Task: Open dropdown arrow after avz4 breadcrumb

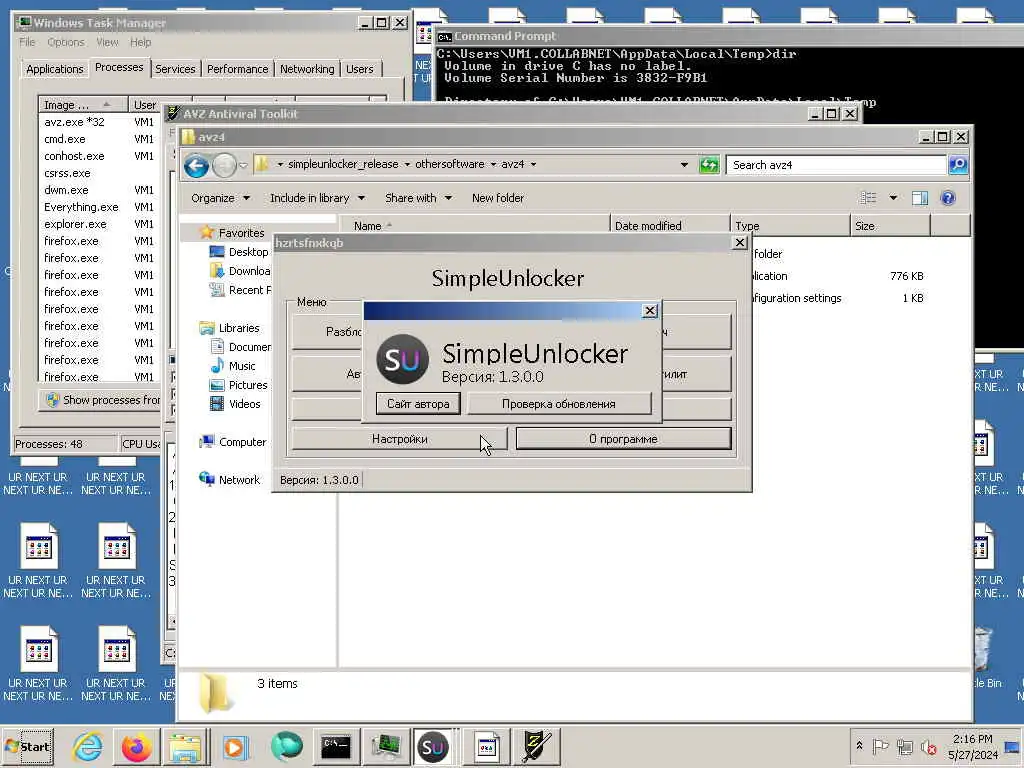Action: coord(534,165)
